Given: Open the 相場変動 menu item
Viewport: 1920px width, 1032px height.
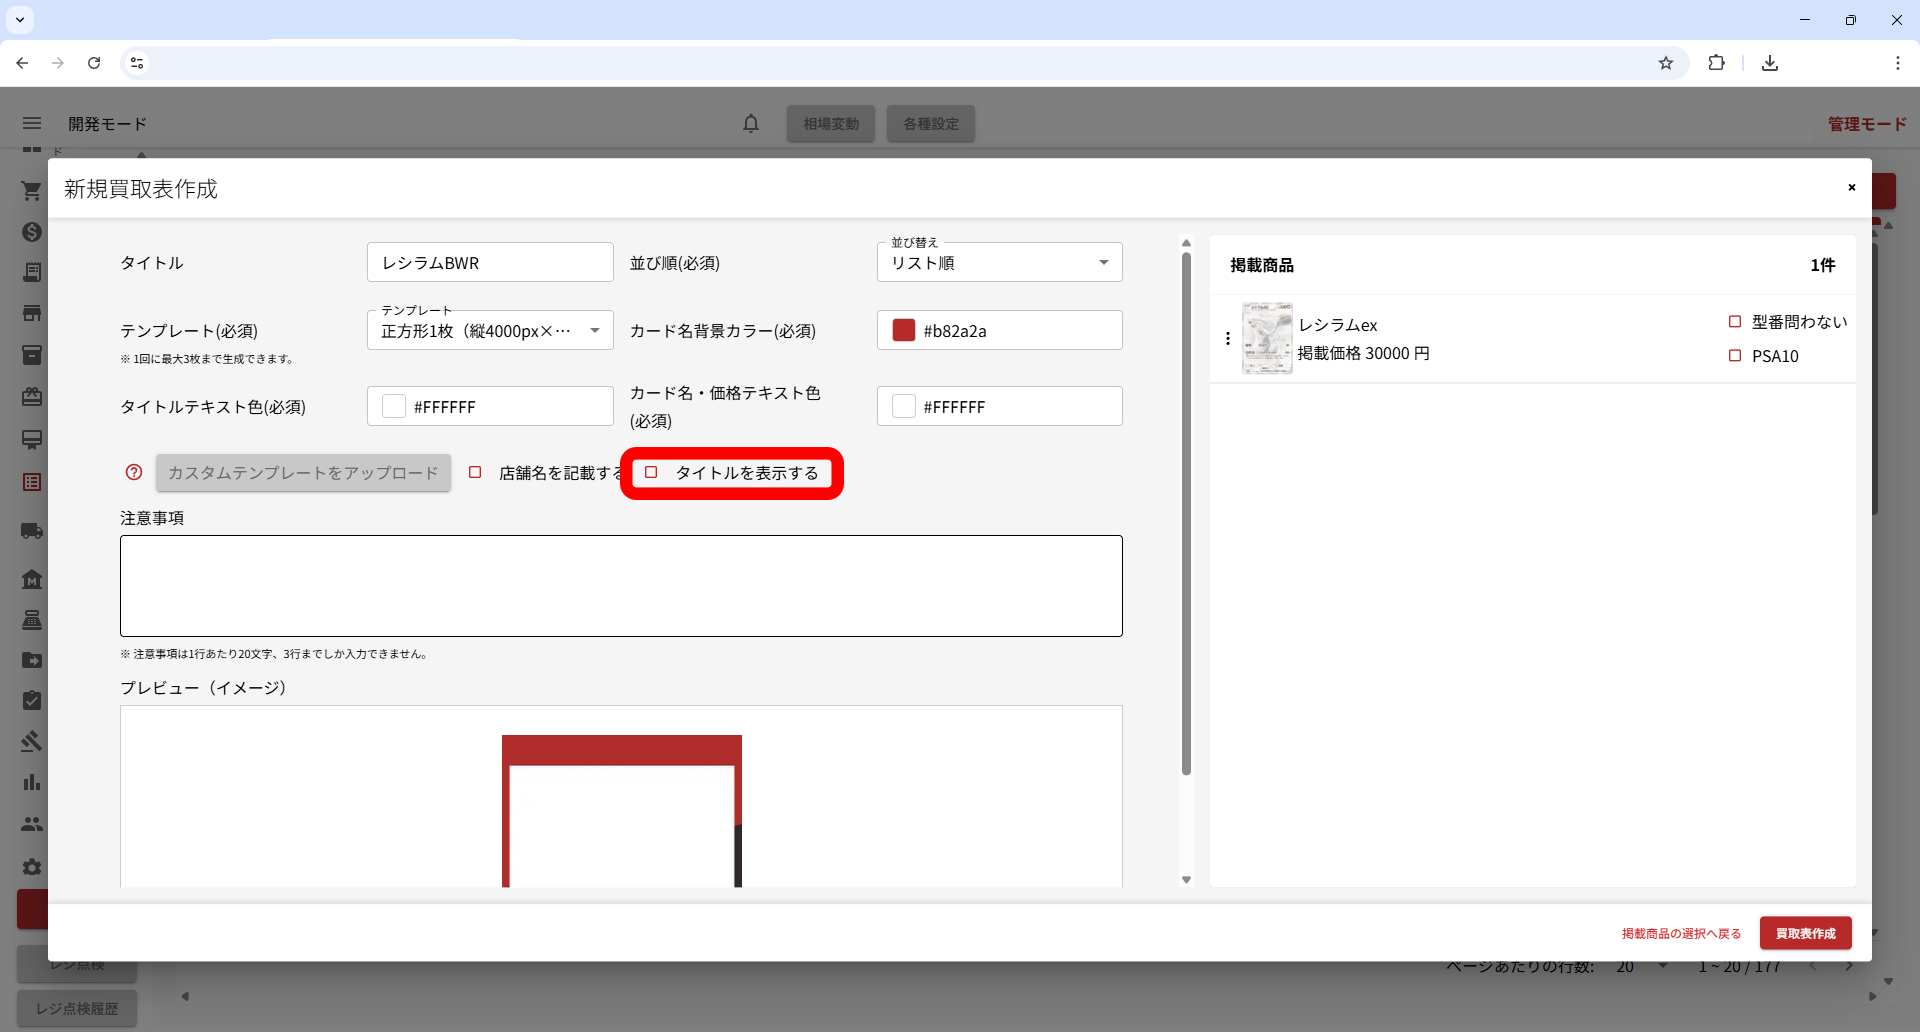Looking at the screenshot, I should point(830,124).
